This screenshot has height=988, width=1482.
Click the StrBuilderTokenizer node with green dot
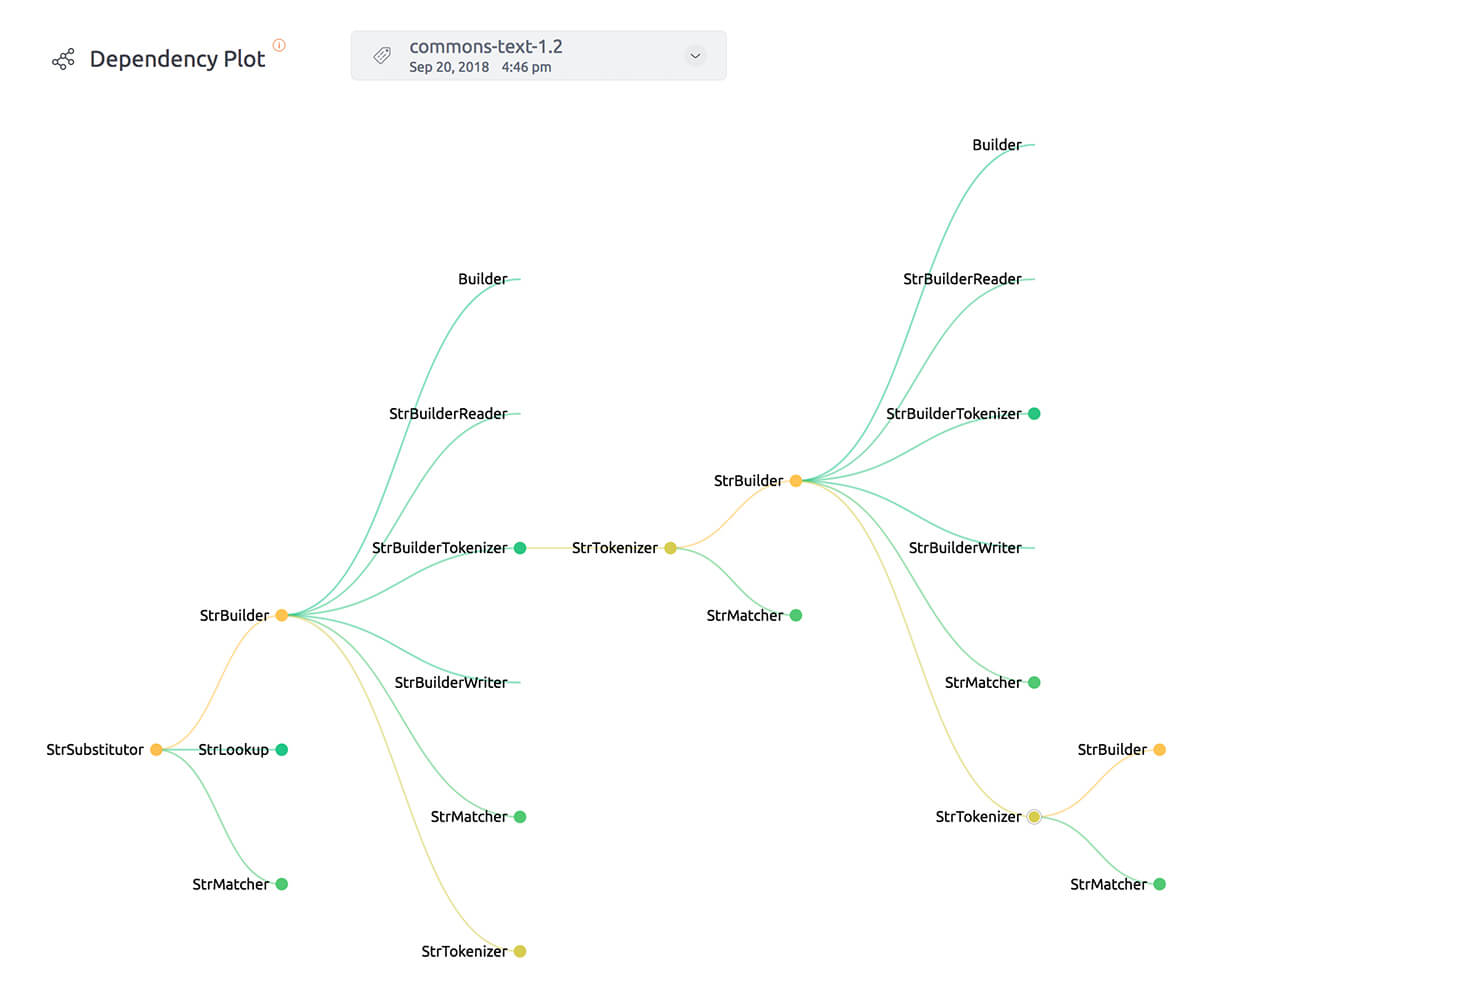(x=520, y=548)
